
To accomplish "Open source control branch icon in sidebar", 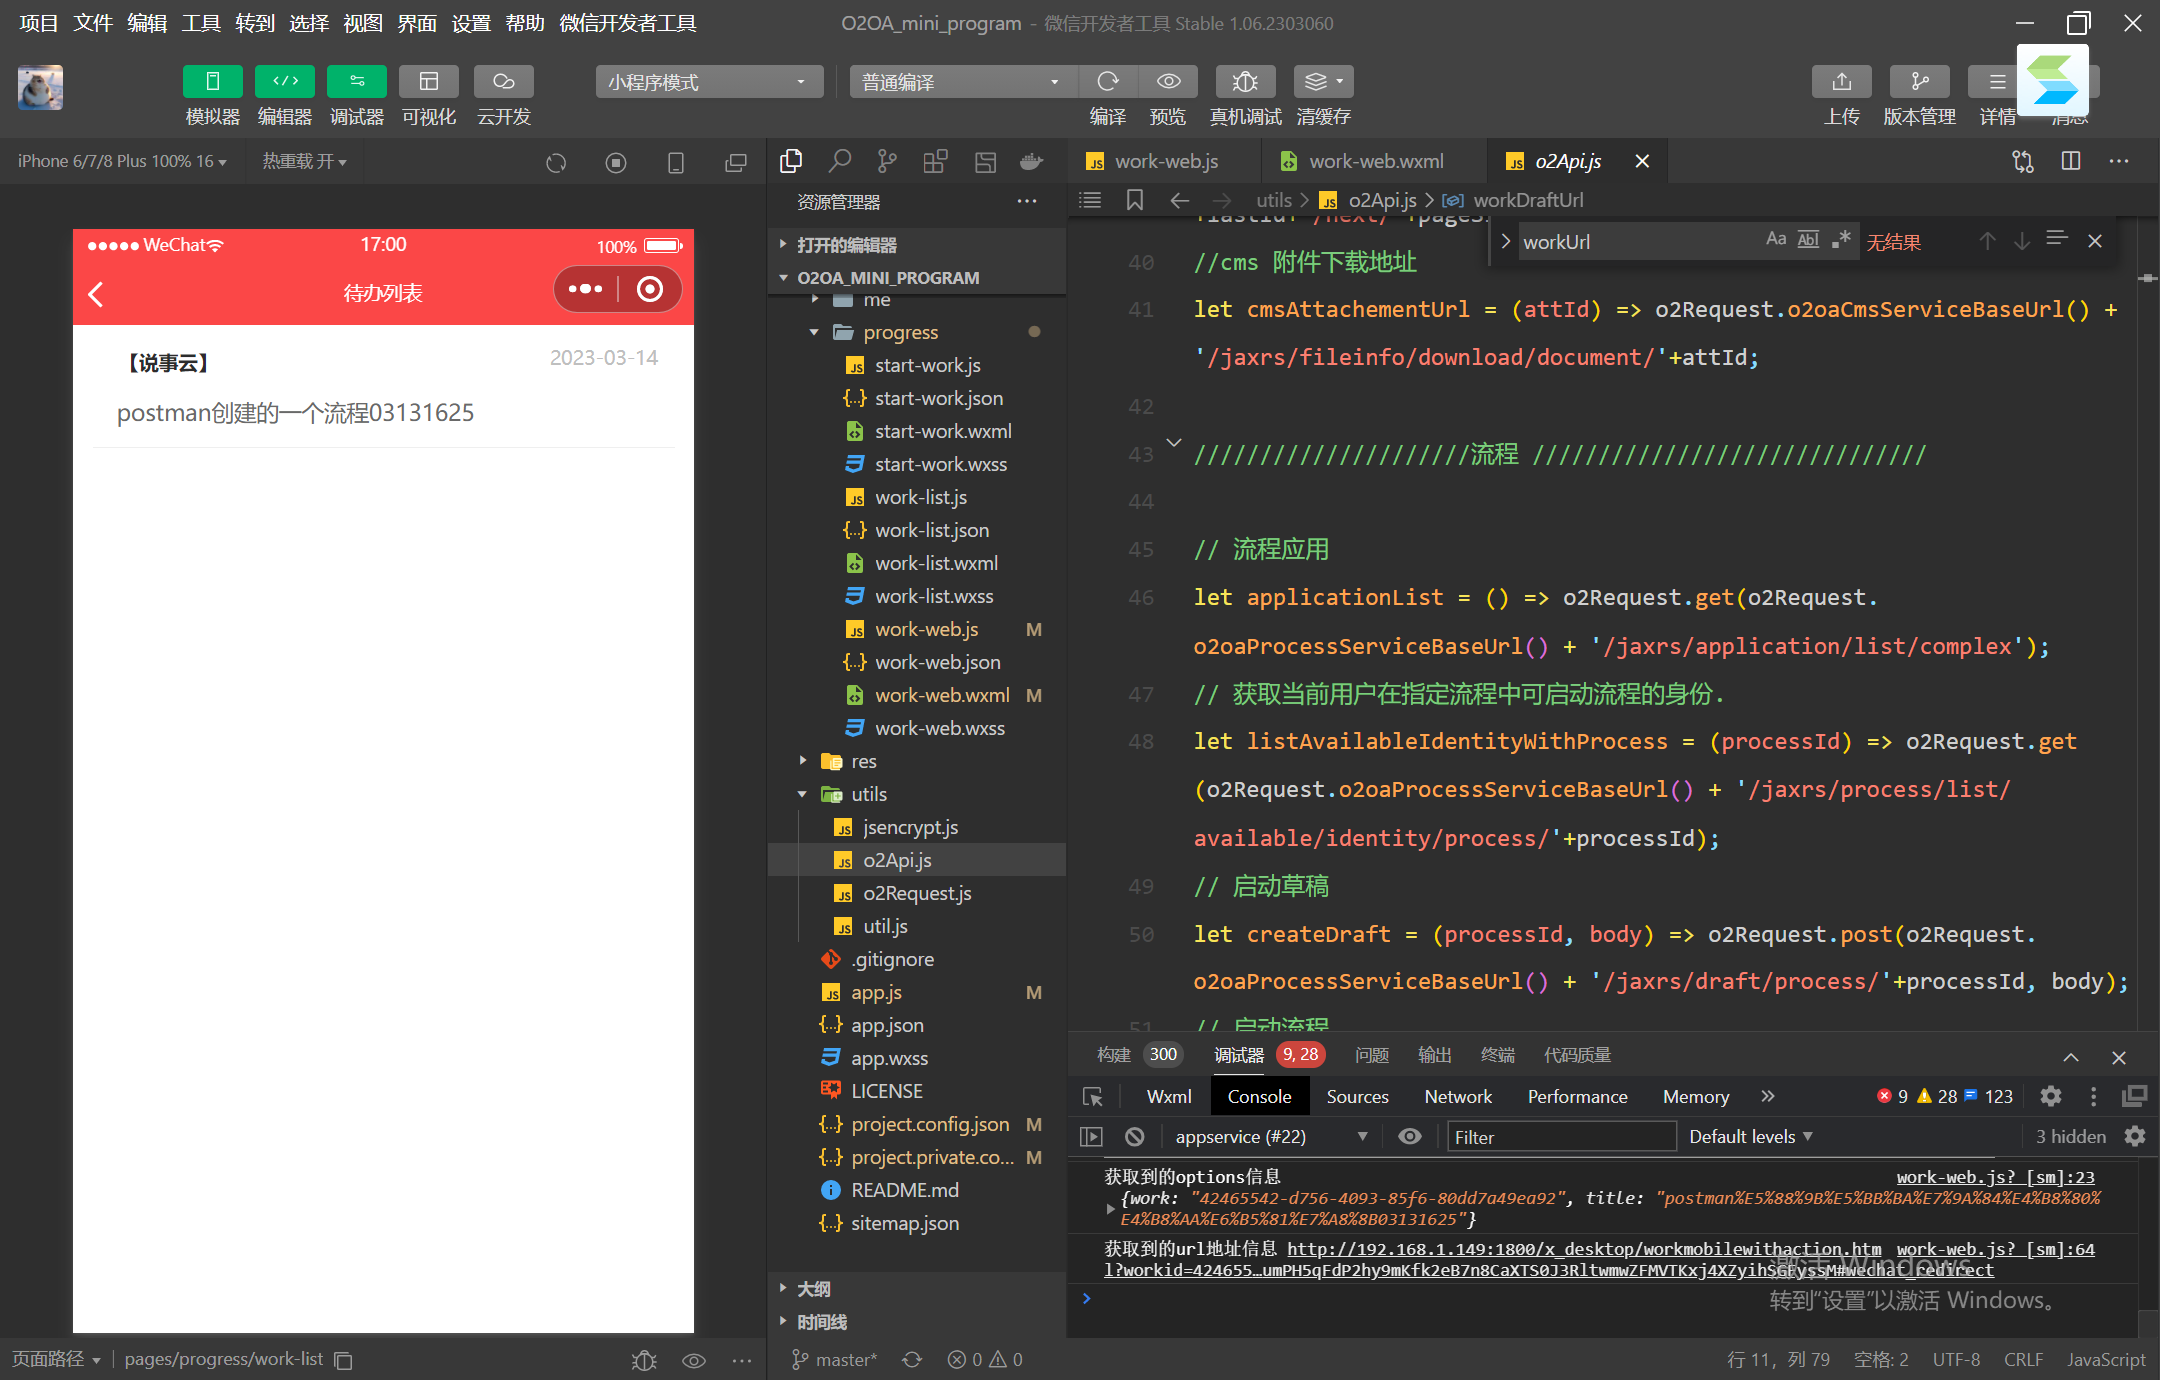I will [887, 161].
